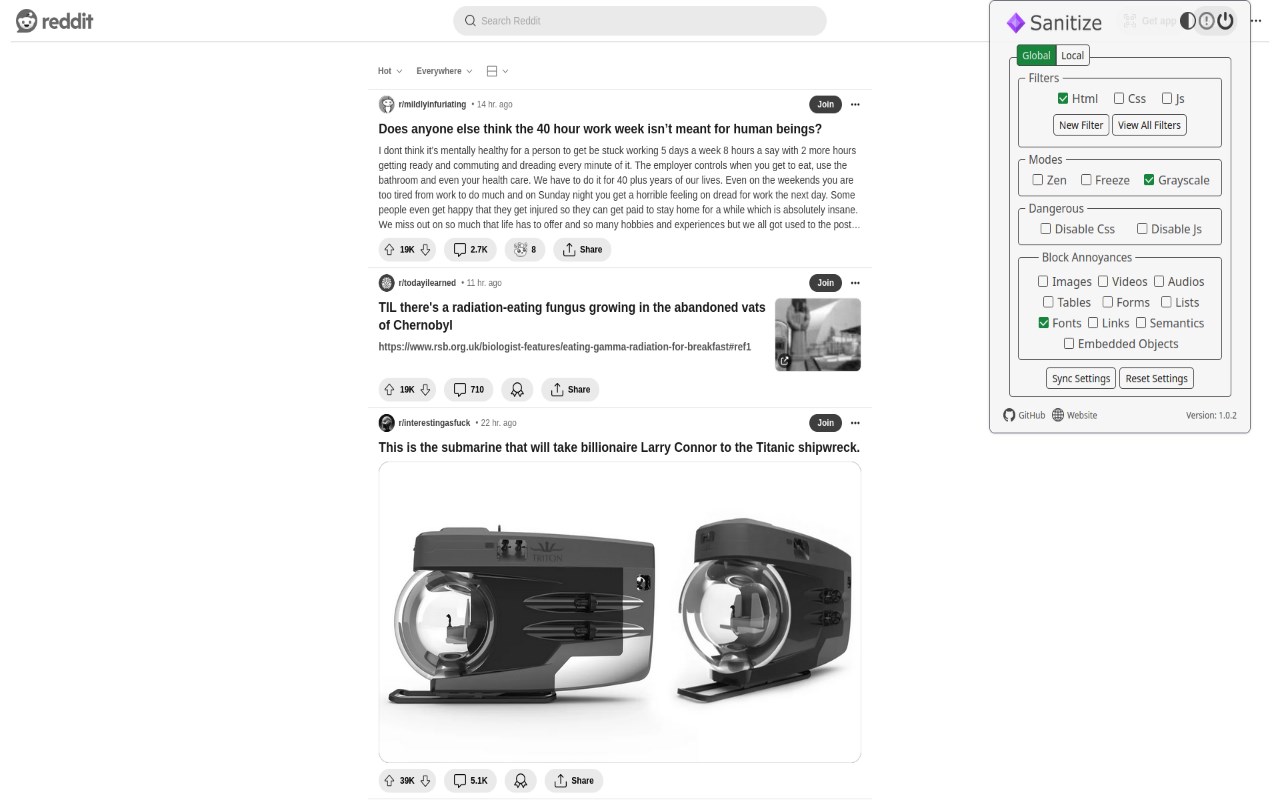Upvote the Titanic submarine post

pyautogui.click(x=389, y=781)
